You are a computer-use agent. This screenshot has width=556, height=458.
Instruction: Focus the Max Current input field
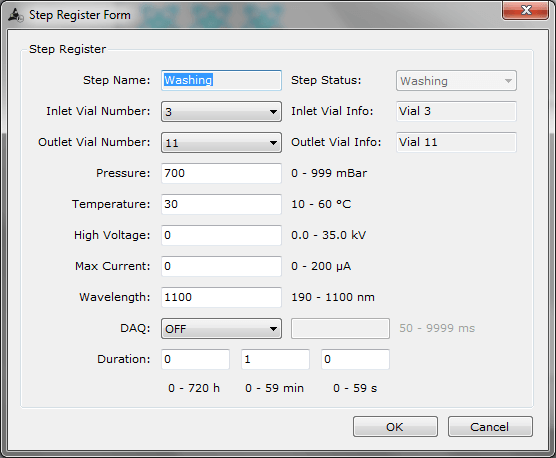point(221,266)
